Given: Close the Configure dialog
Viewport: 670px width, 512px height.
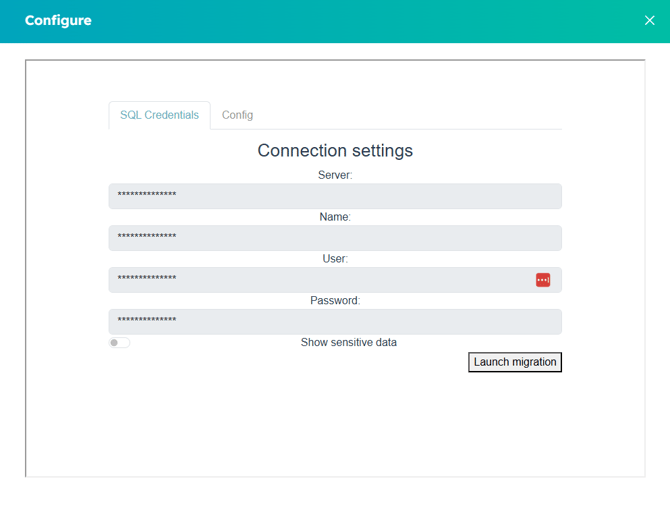Looking at the screenshot, I should [649, 20].
